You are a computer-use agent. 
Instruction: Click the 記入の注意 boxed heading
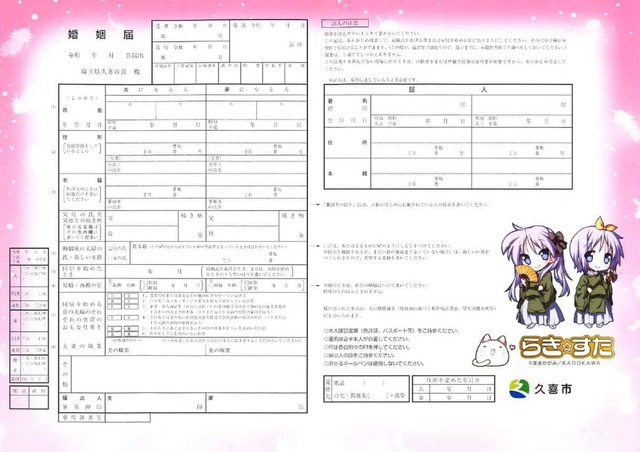click(x=345, y=23)
